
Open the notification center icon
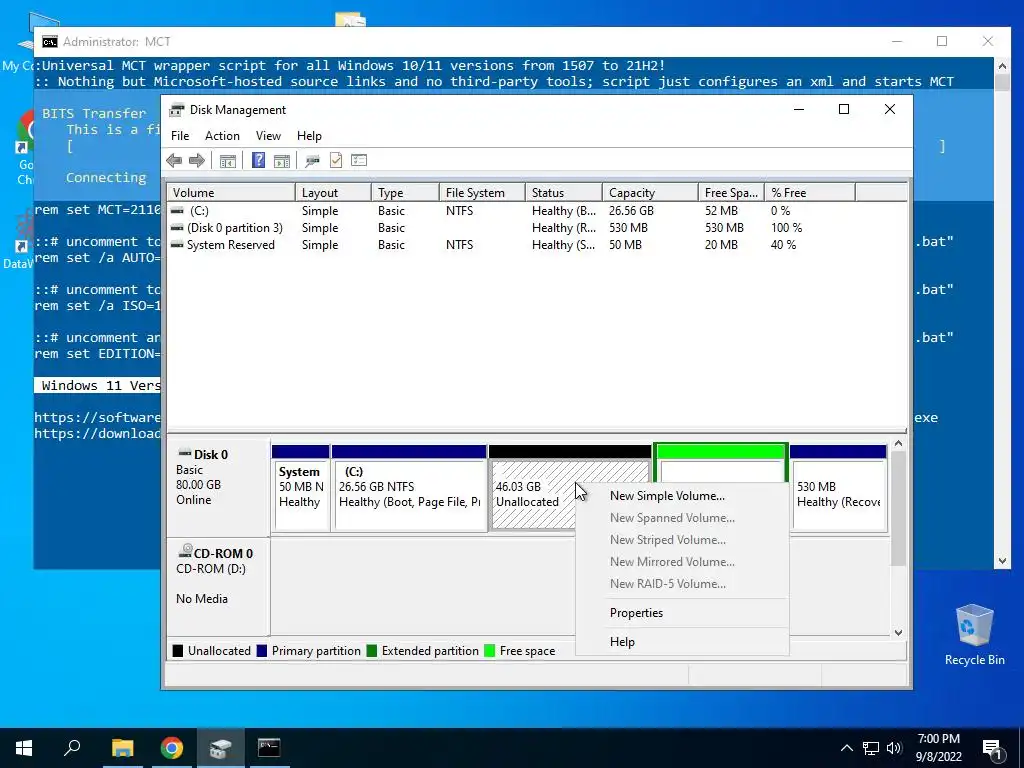(992, 749)
